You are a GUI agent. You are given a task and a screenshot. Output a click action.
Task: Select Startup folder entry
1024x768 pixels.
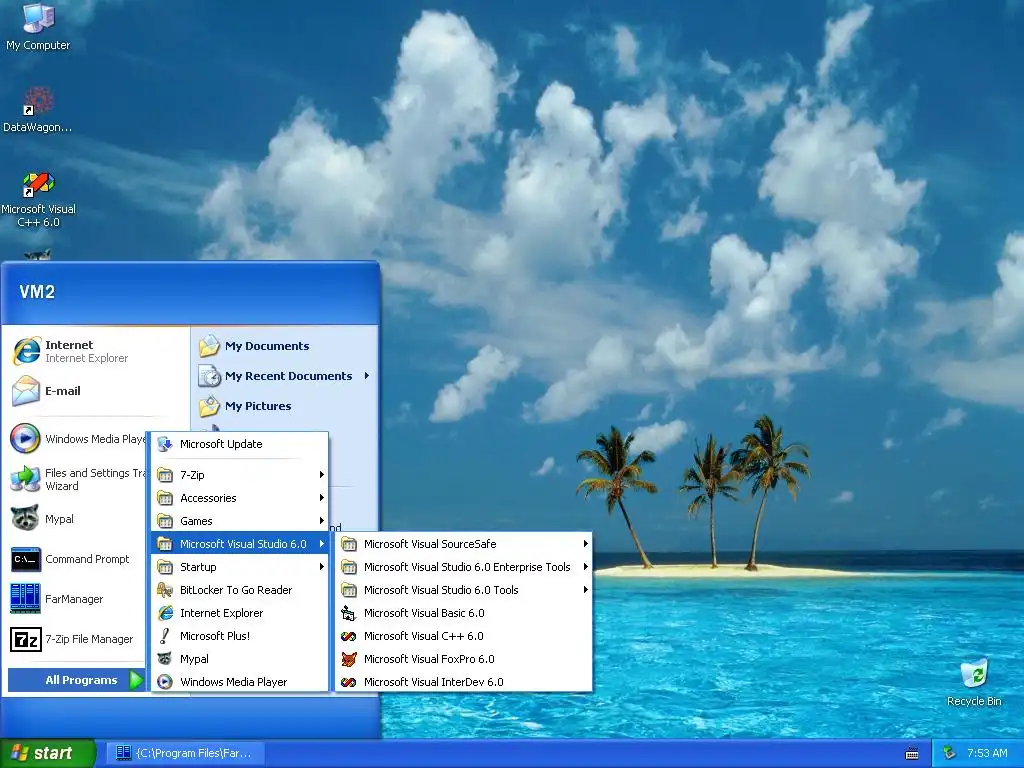pos(240,567)
